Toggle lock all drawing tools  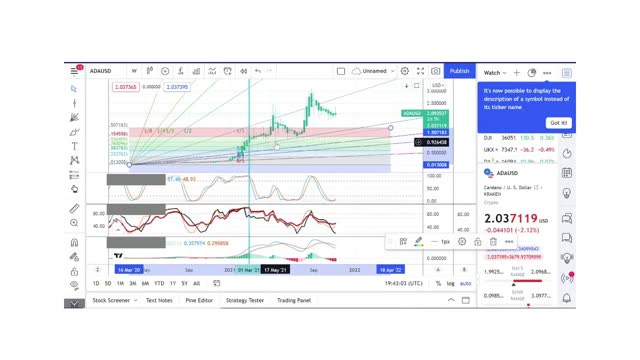click(74, 271)
